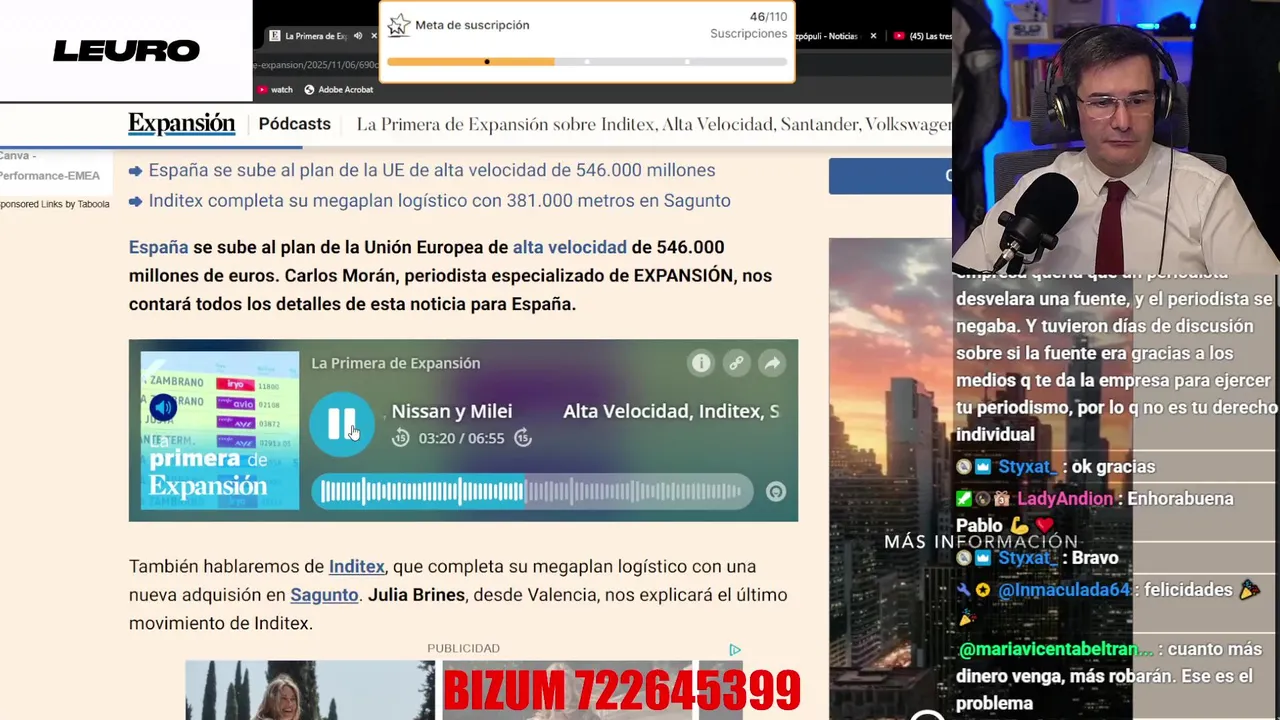Click the Sponsored Links by Taboola text
This screenshot has height=720, width=1280.
pyautogui.click(x=55, y=204)
